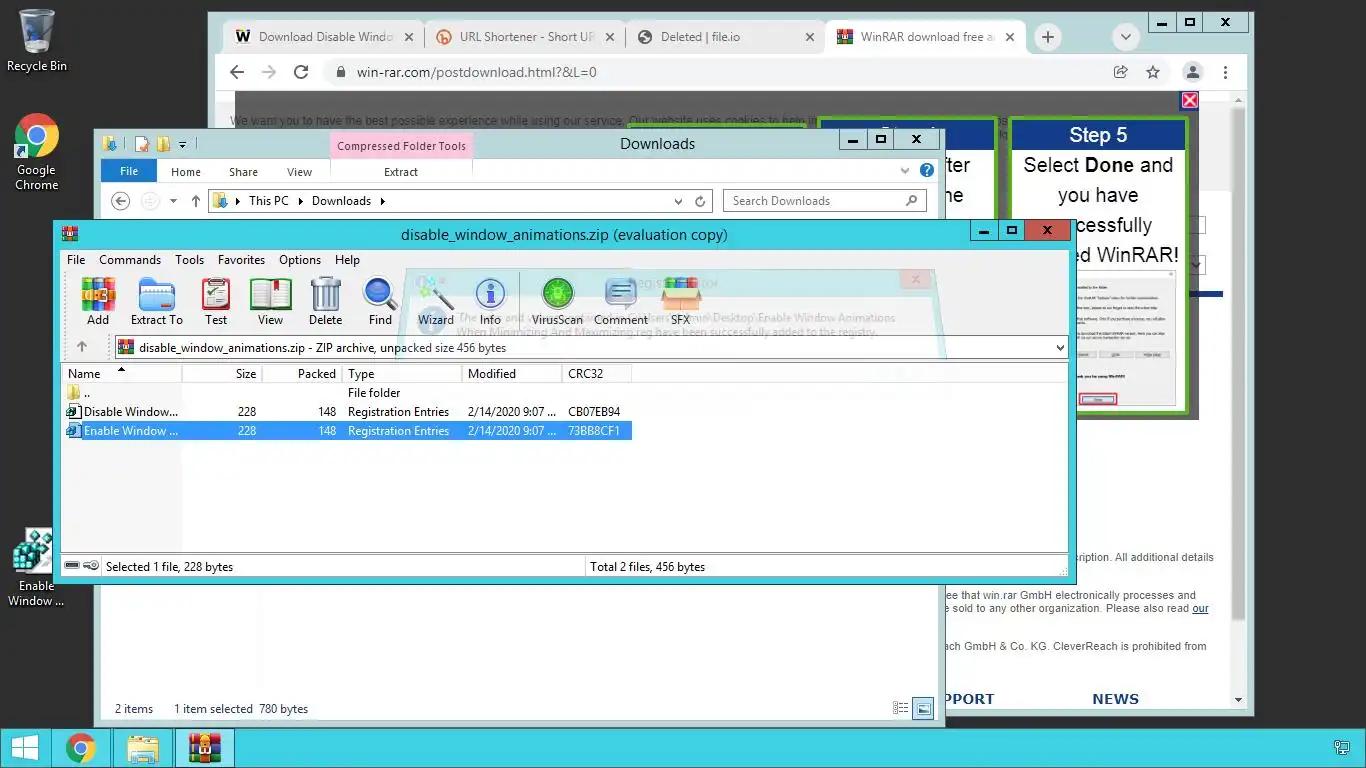Click the properties icon in Explorer quick access toolbar

coord(142,144)
